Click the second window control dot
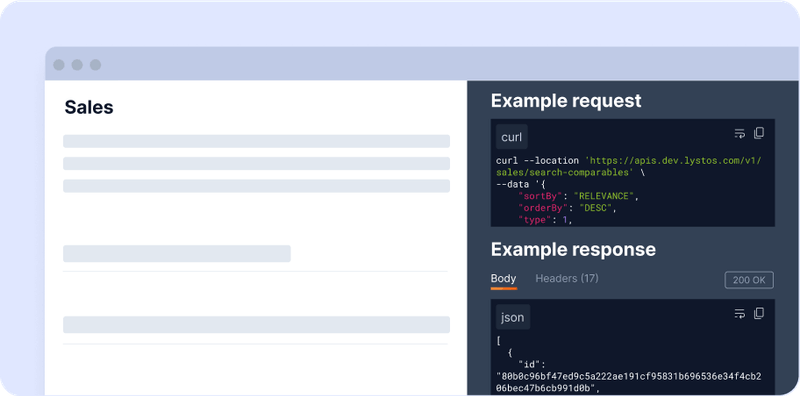The height and width of the screenshot is (396, 800). point(77,65)
